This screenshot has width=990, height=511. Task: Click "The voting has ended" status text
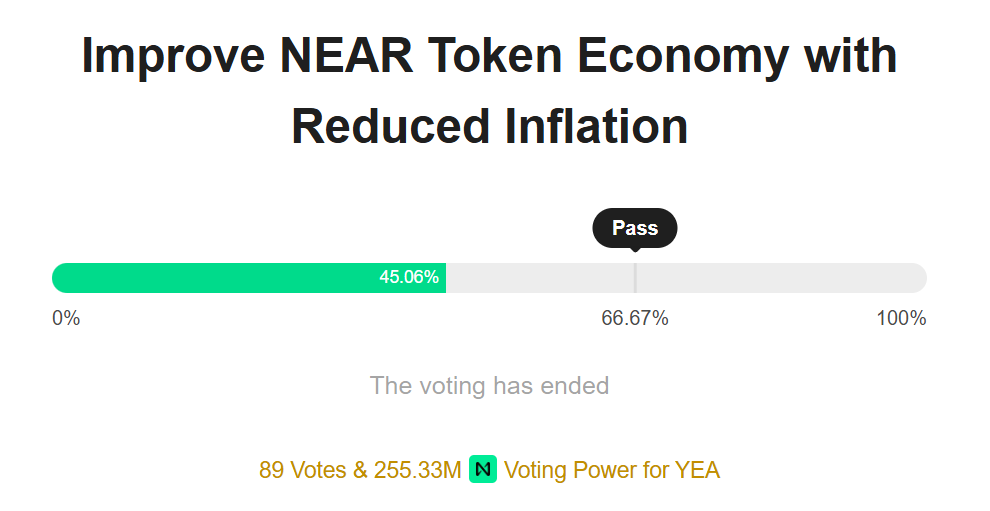pyautogui.click(x=489, y=386)
